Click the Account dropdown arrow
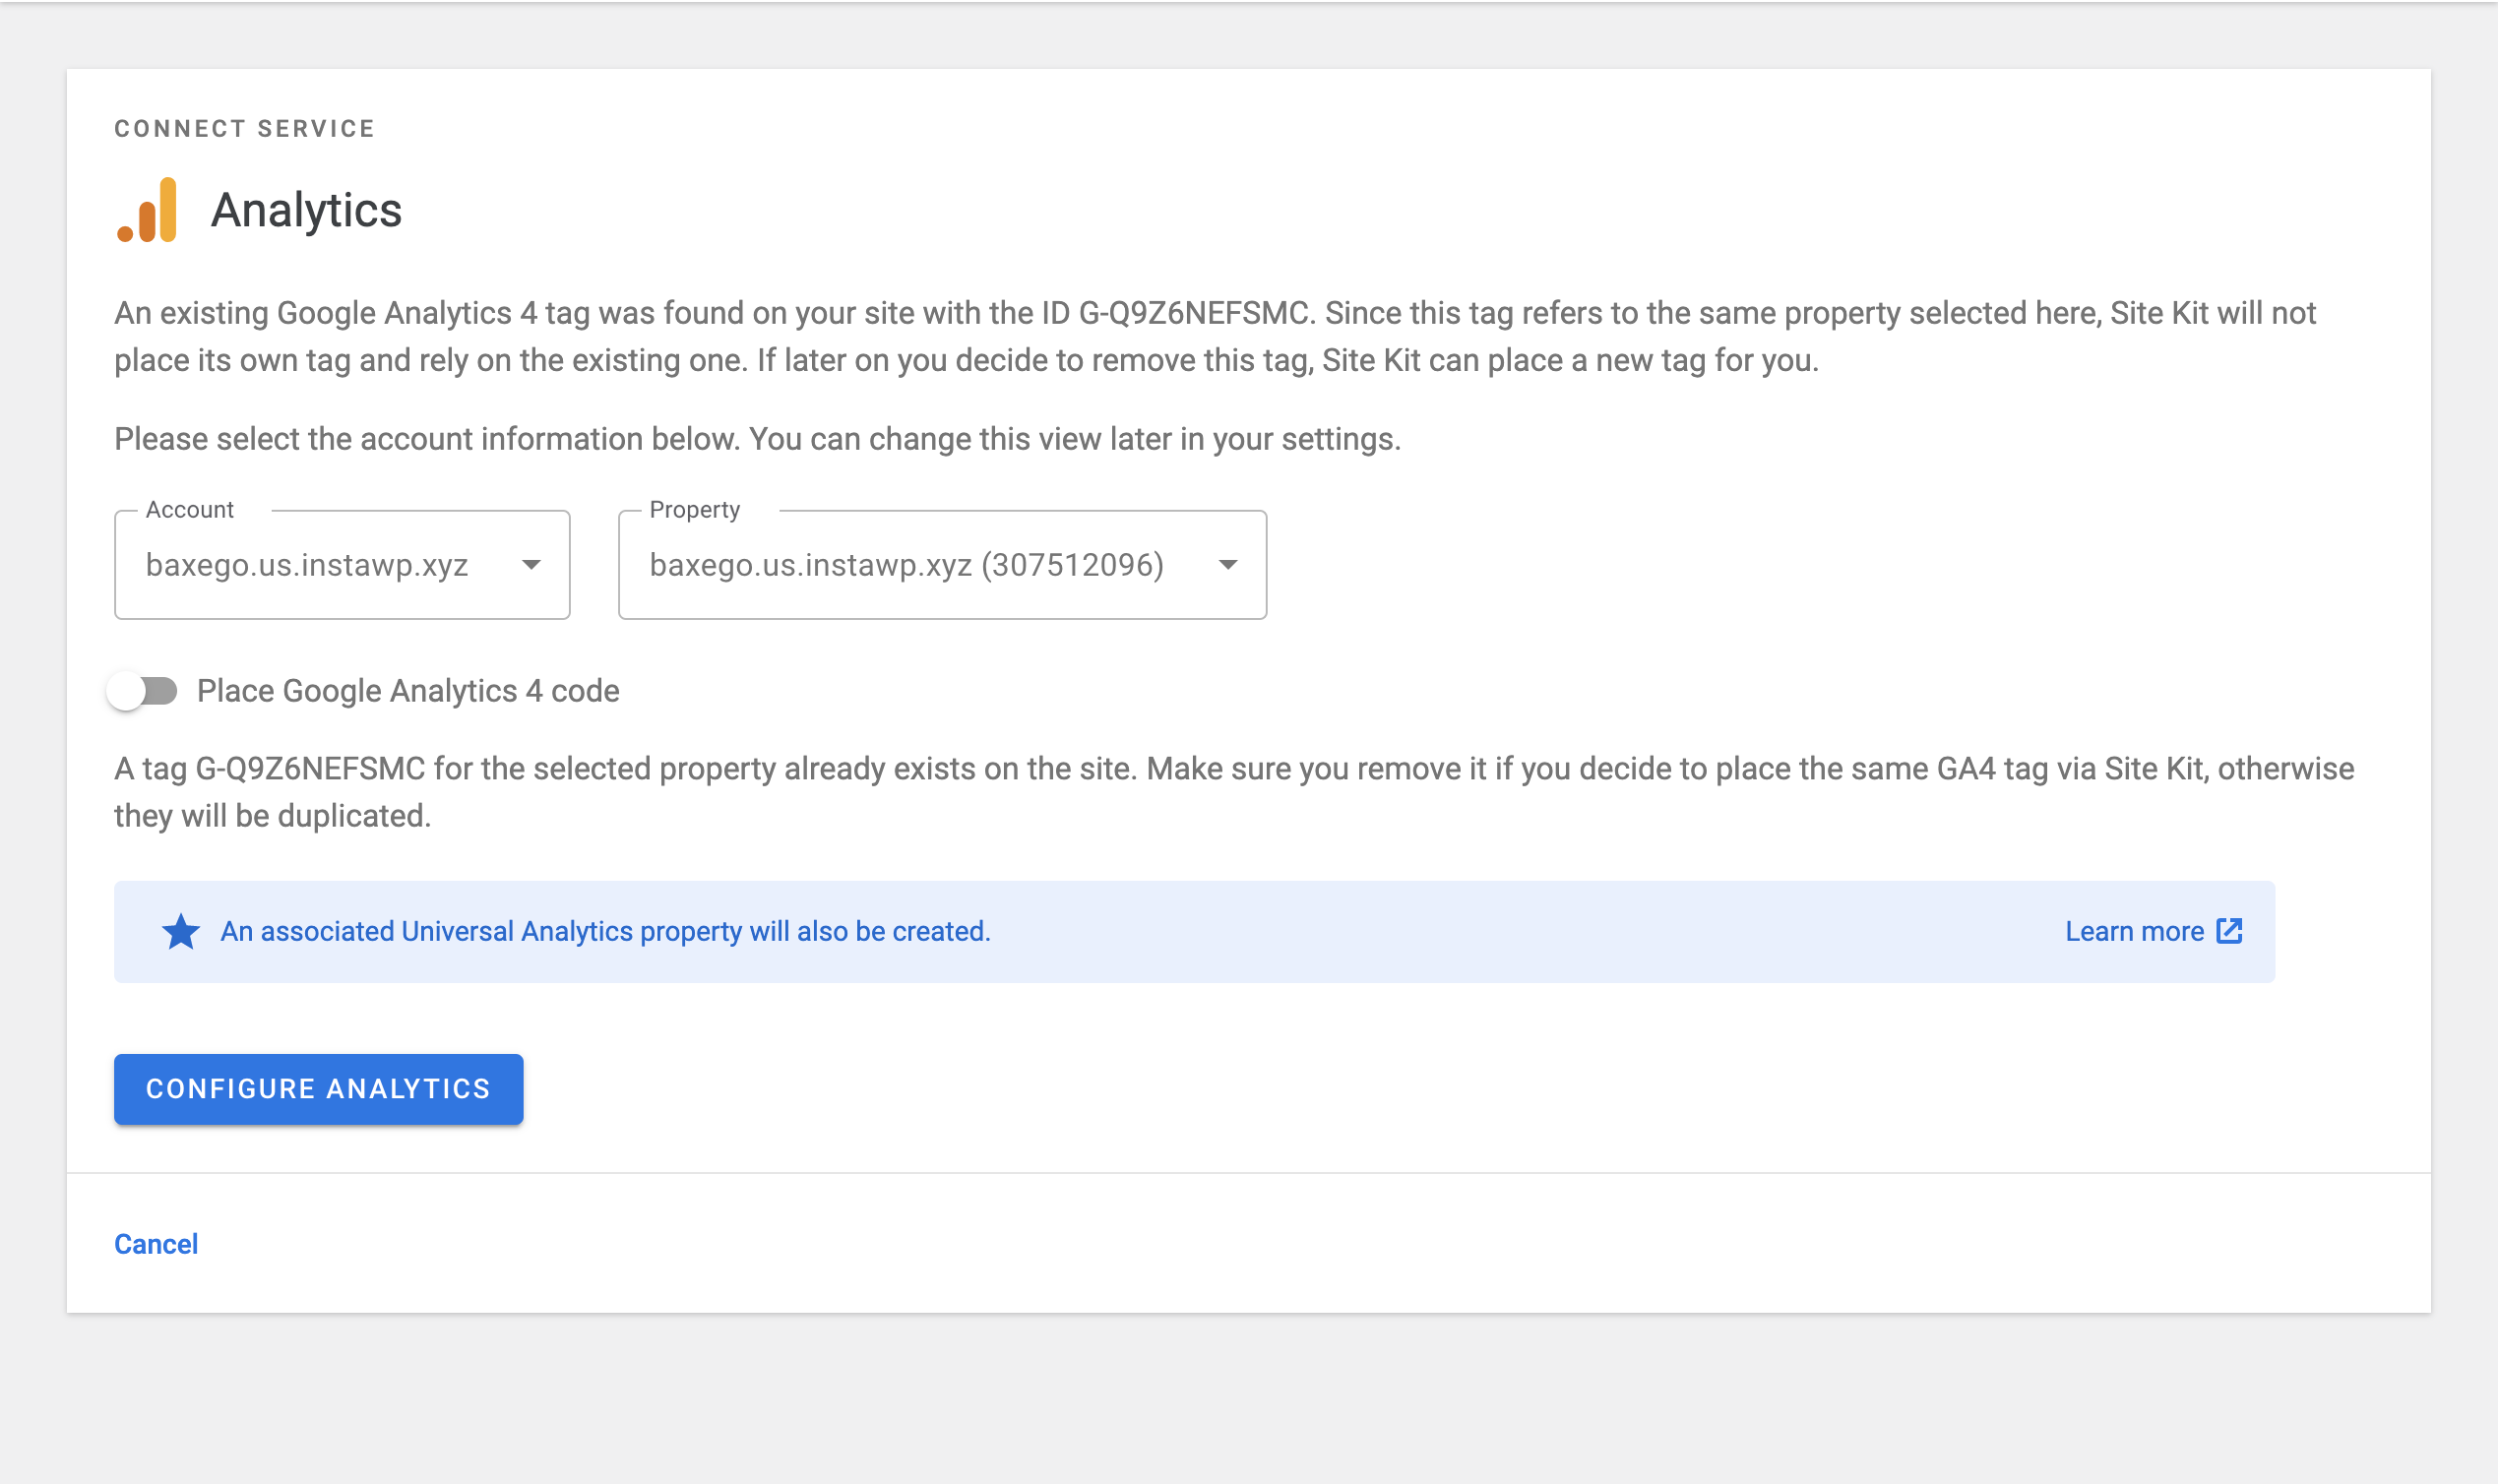2498x1484 pixels. [x=531, y=565]
